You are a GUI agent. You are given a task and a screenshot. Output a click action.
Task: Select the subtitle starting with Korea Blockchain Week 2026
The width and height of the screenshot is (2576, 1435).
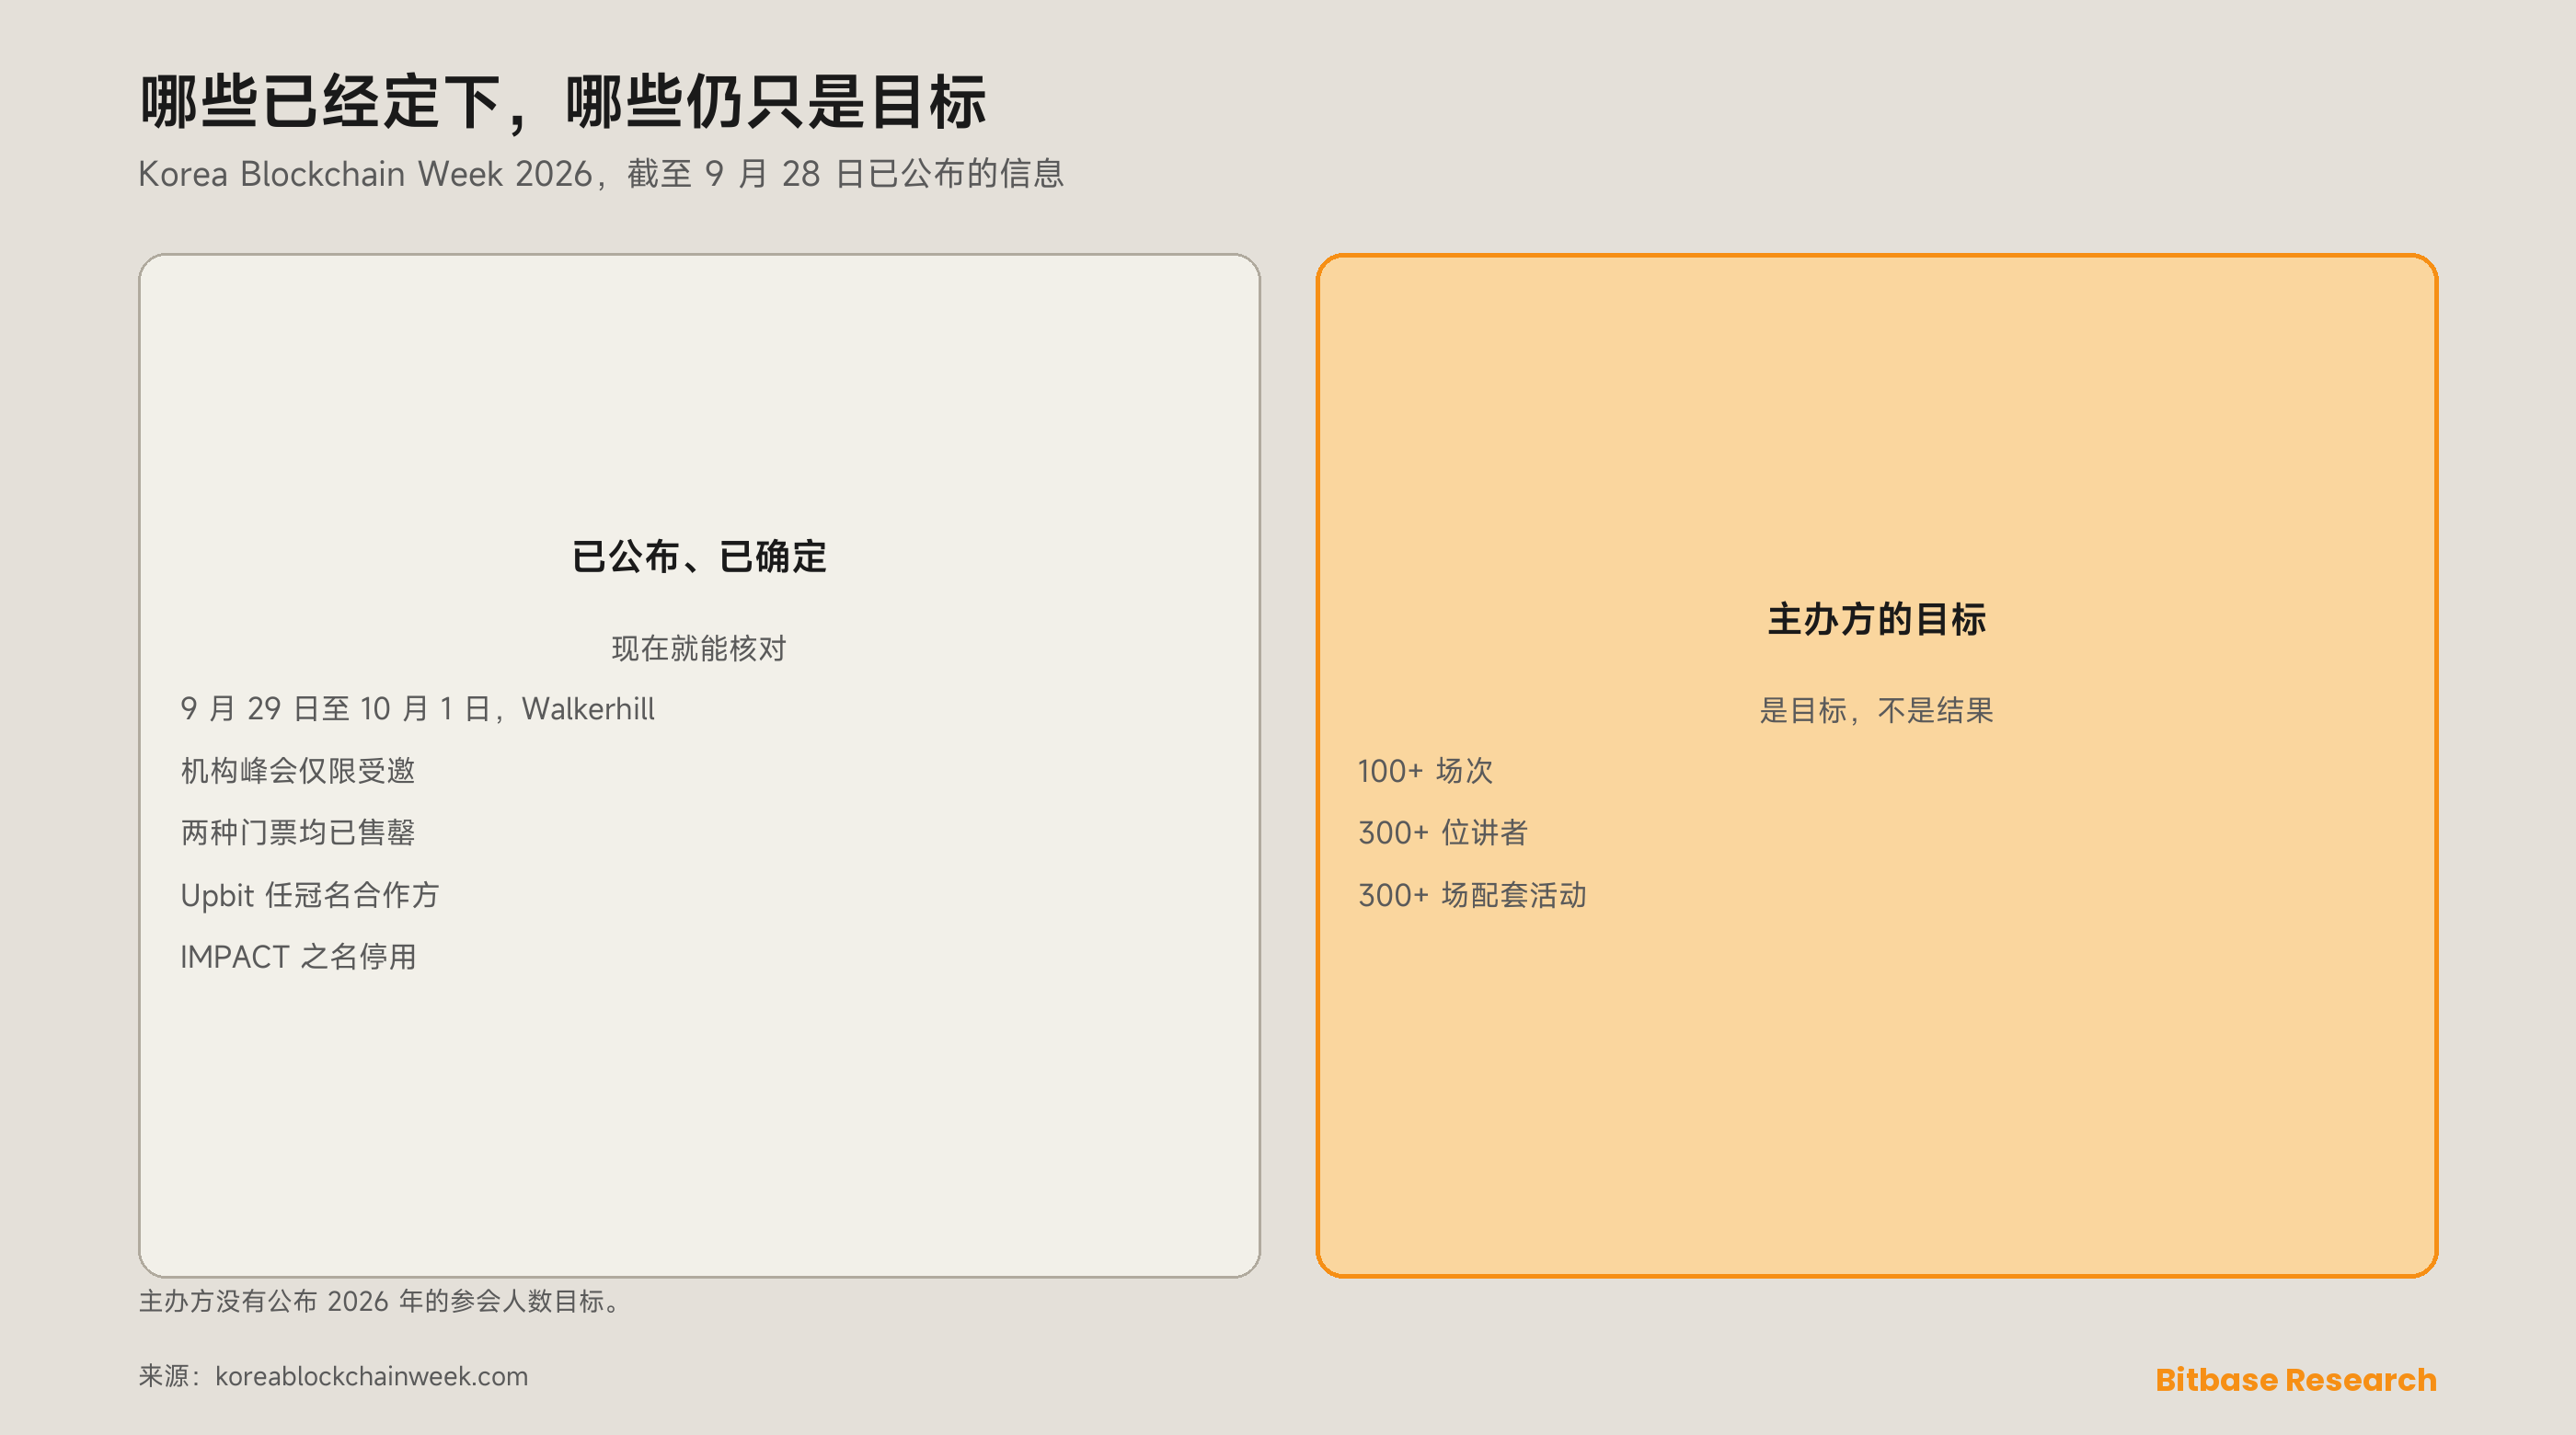coord(601,174)
